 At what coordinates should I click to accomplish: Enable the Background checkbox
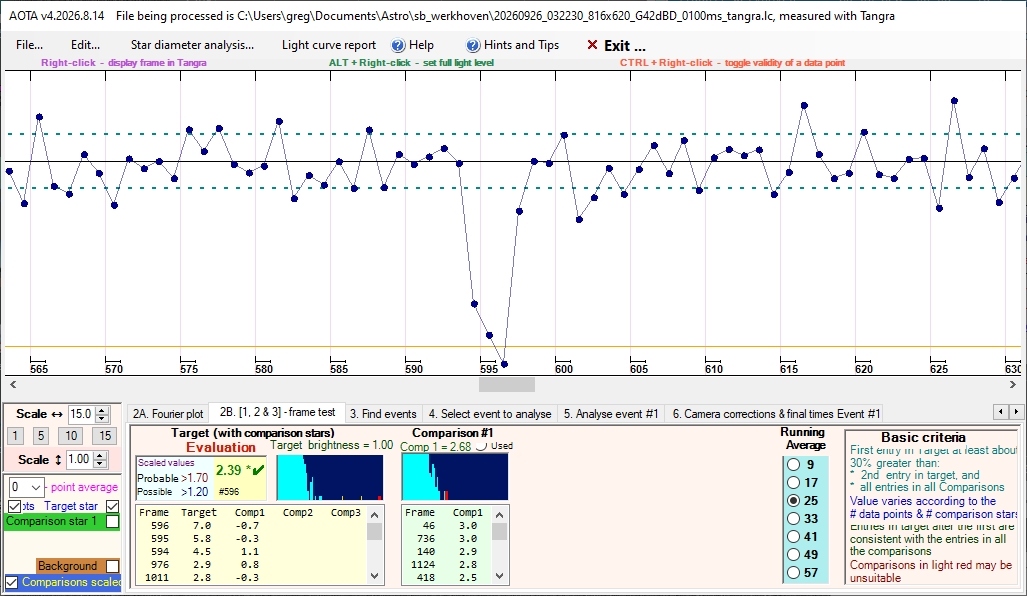(x=113, y=566)
